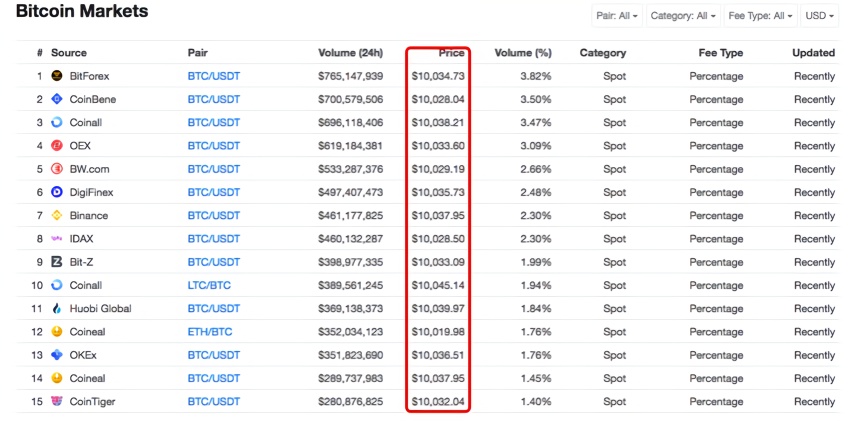Select the $10,034.73 price cell

(437, 76)
